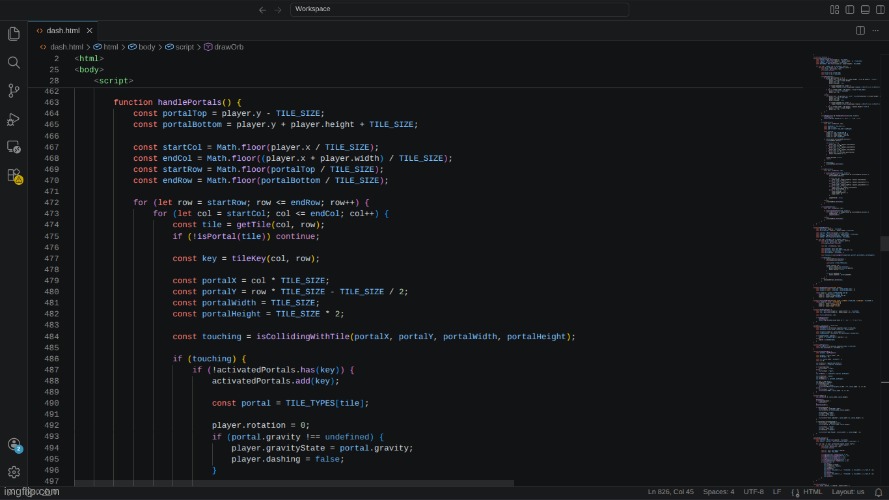Open the editor More Actions ellipsis menu
889x500 pixels.
(x=877, y=30)
